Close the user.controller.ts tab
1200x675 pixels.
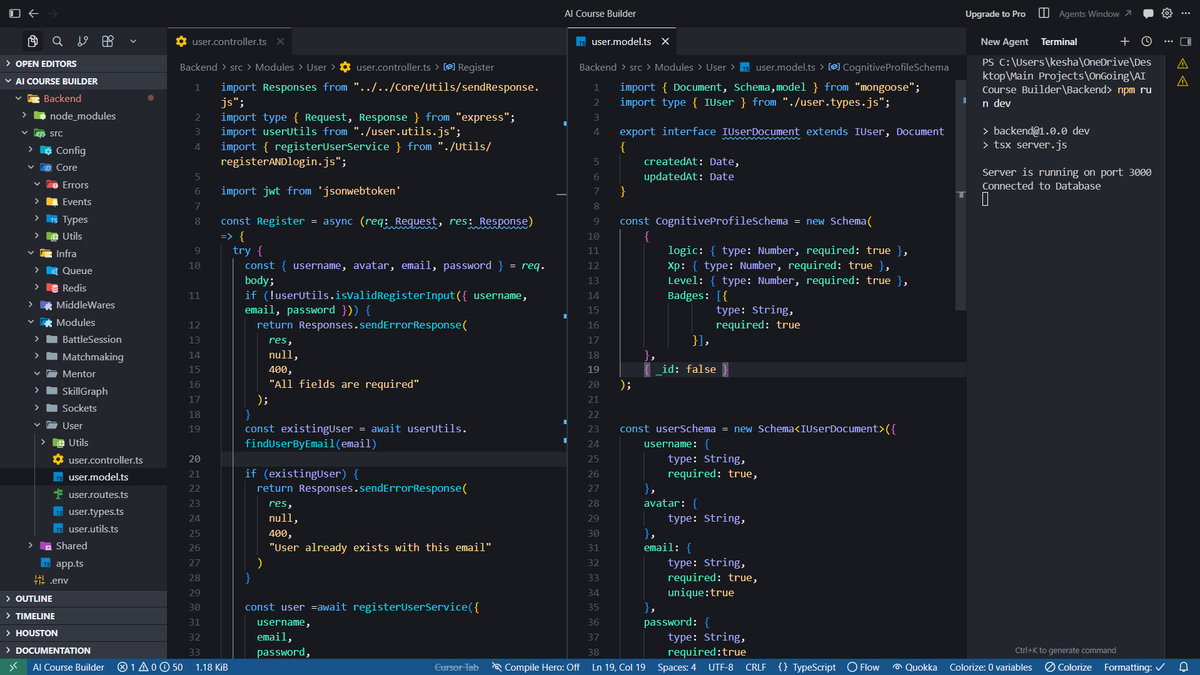click(x=281, y=42)
